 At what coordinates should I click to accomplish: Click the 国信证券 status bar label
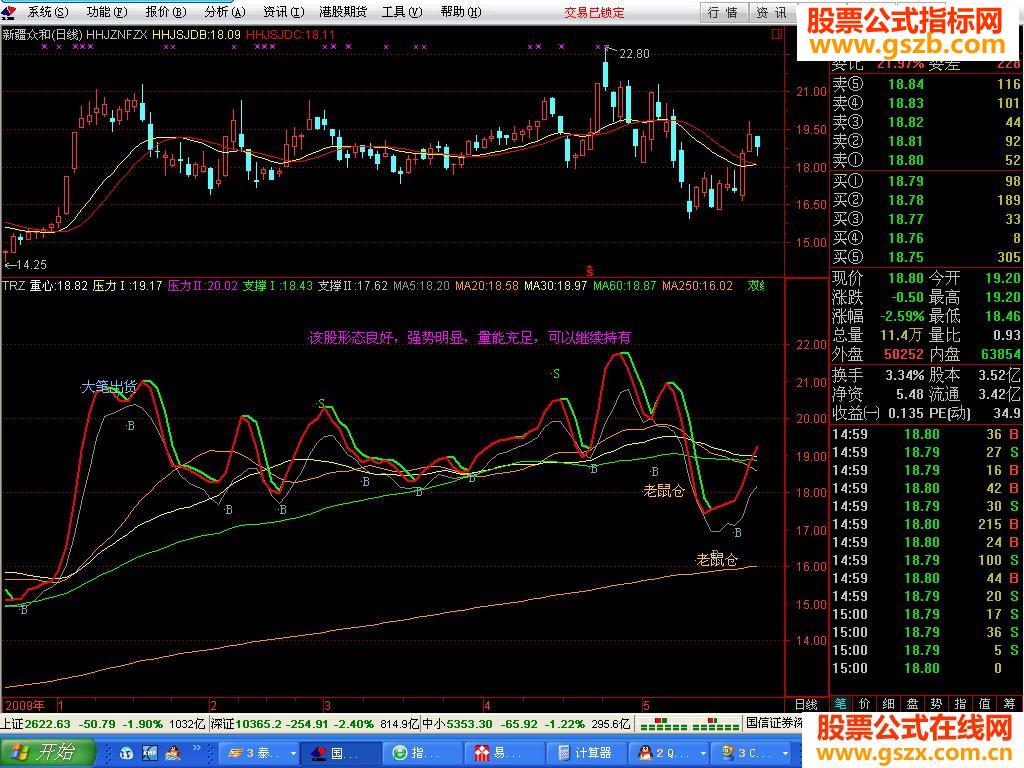click(775, 723)
